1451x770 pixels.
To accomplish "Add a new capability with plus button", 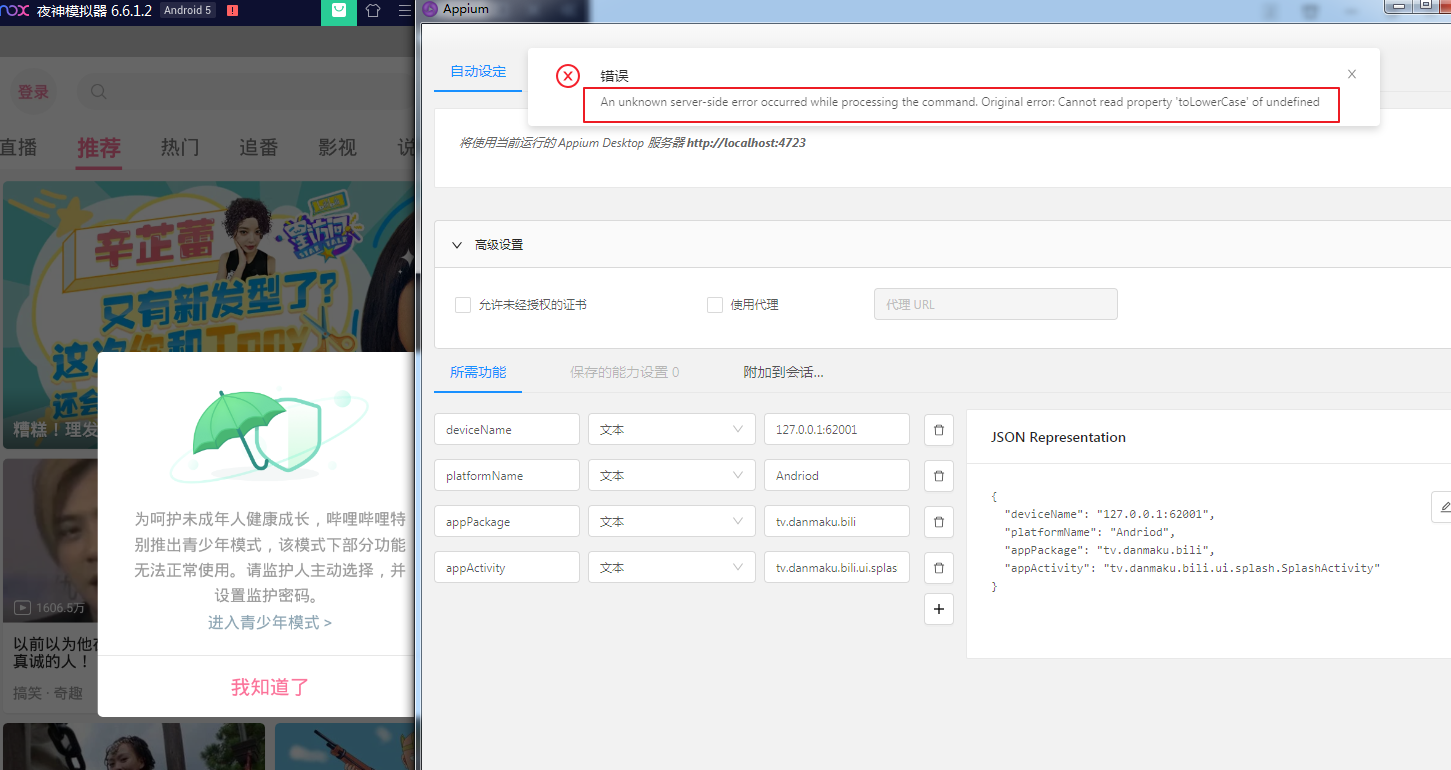I will point(938,609).
